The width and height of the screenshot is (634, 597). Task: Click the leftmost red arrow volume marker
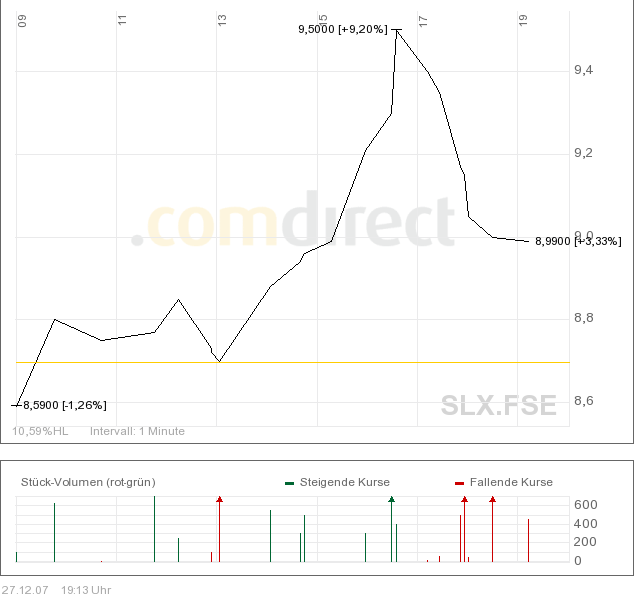pyautogui.click(x=219, y=498)
